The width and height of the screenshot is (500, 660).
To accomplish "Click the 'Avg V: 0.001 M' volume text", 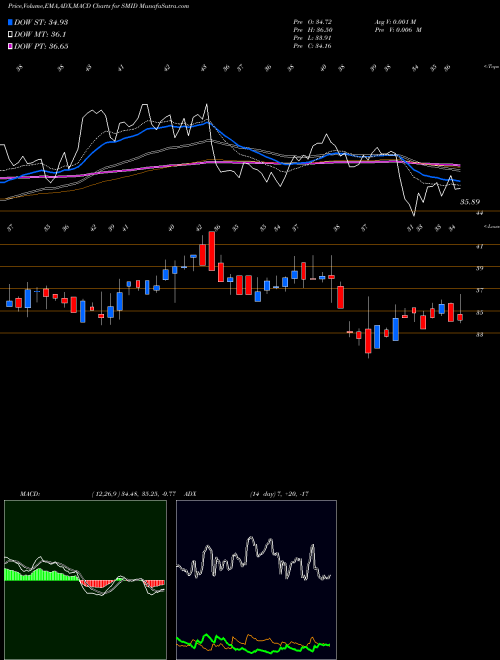I will (395, 21).
